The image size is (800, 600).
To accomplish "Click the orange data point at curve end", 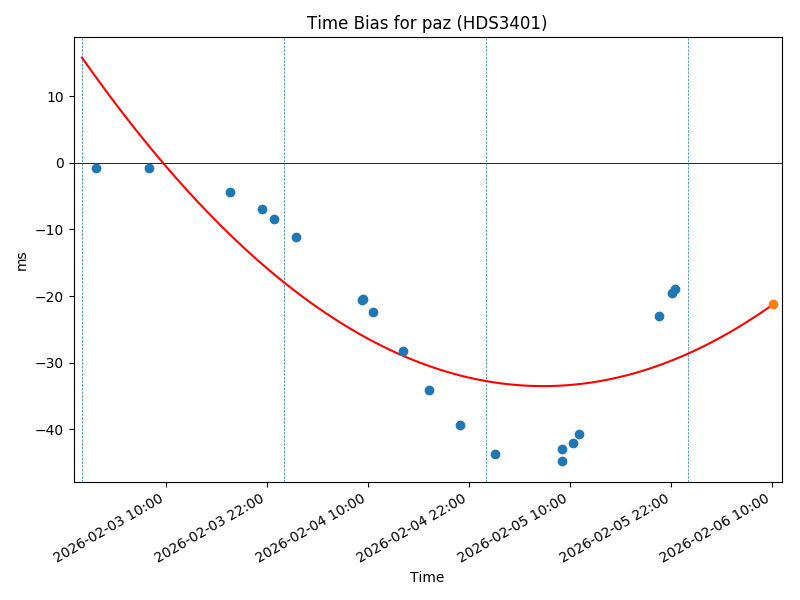I will [x=773, y=304].
